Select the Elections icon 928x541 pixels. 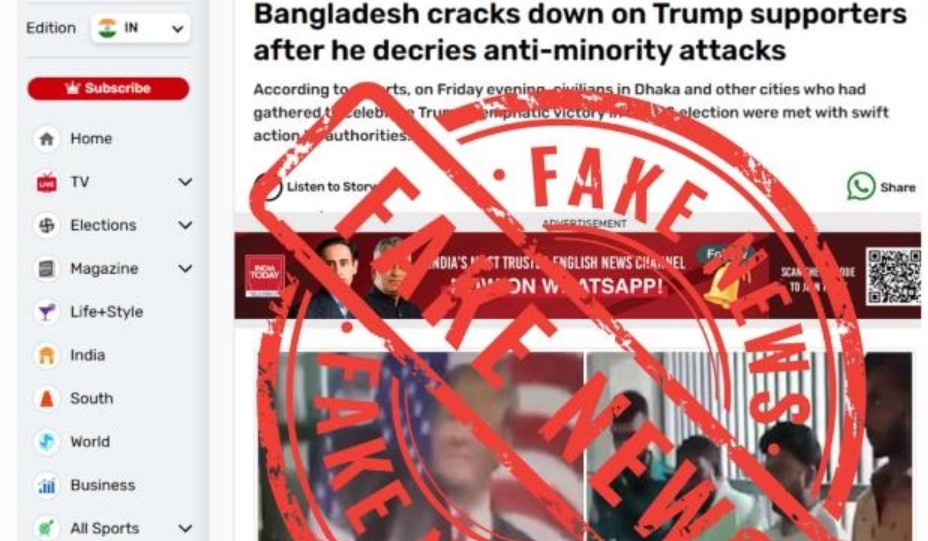coord(46,226)
